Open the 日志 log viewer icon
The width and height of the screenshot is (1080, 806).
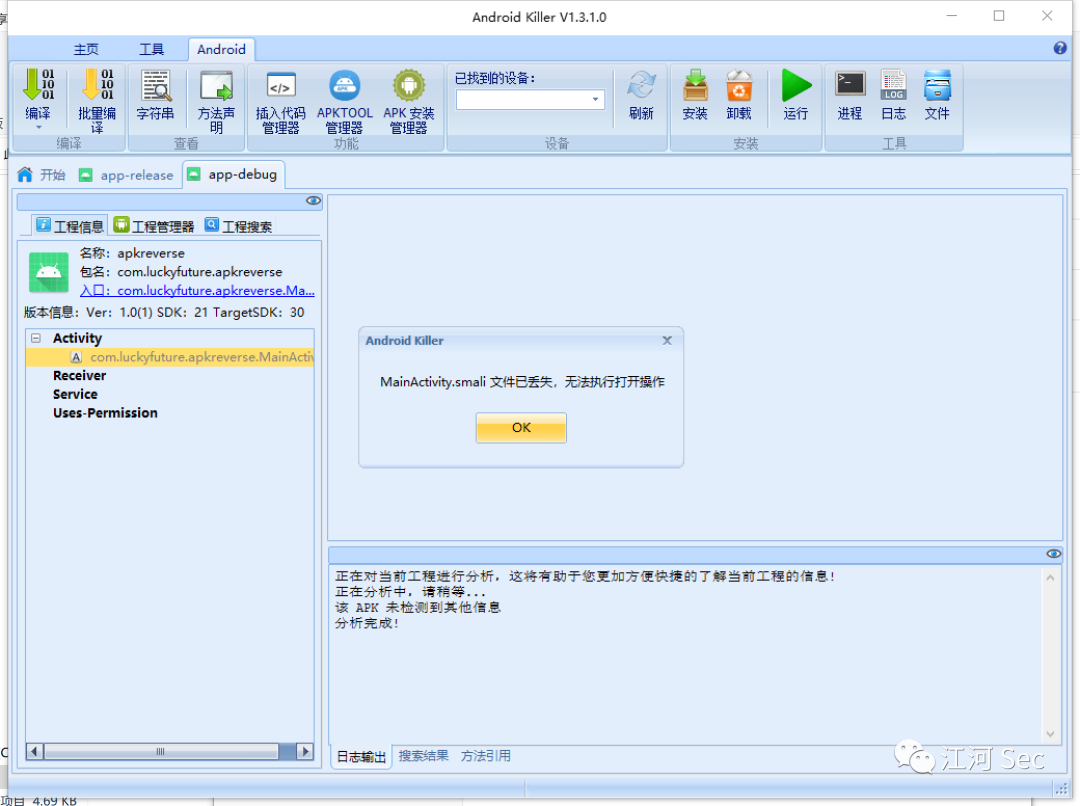click(x=893, y=95)
